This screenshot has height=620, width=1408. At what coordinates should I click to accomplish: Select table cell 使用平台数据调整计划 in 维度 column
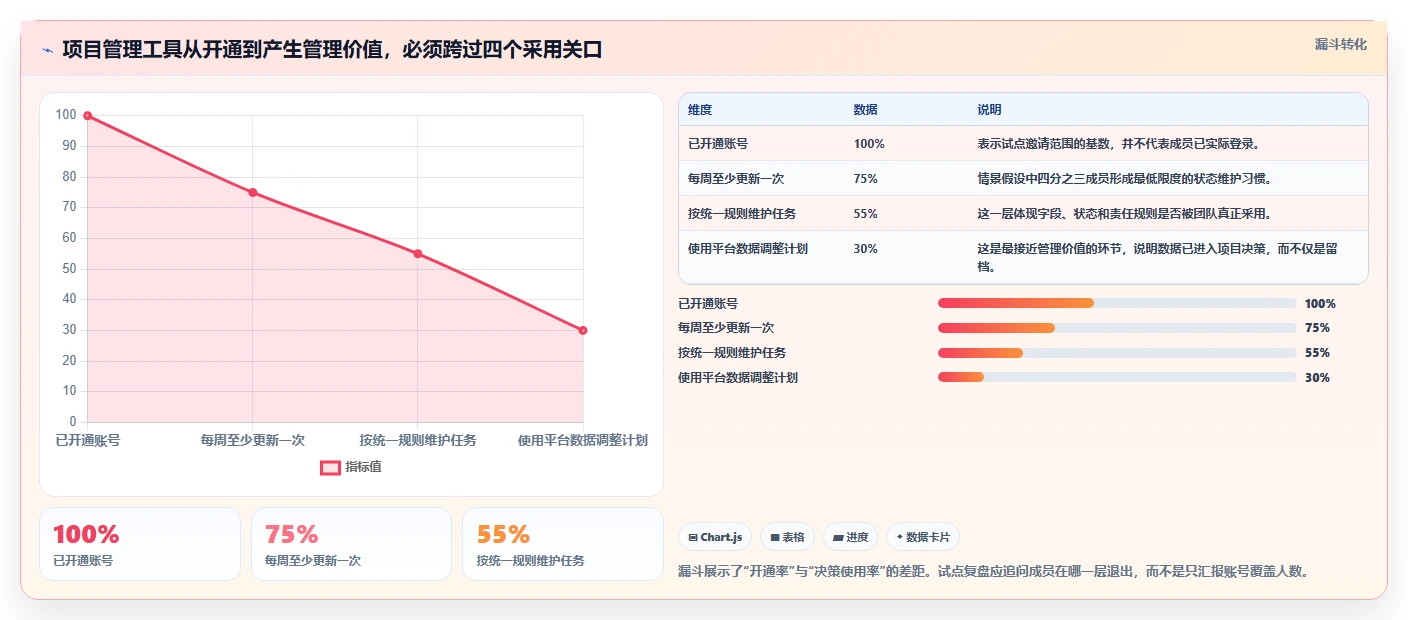[x=748, y=249]
